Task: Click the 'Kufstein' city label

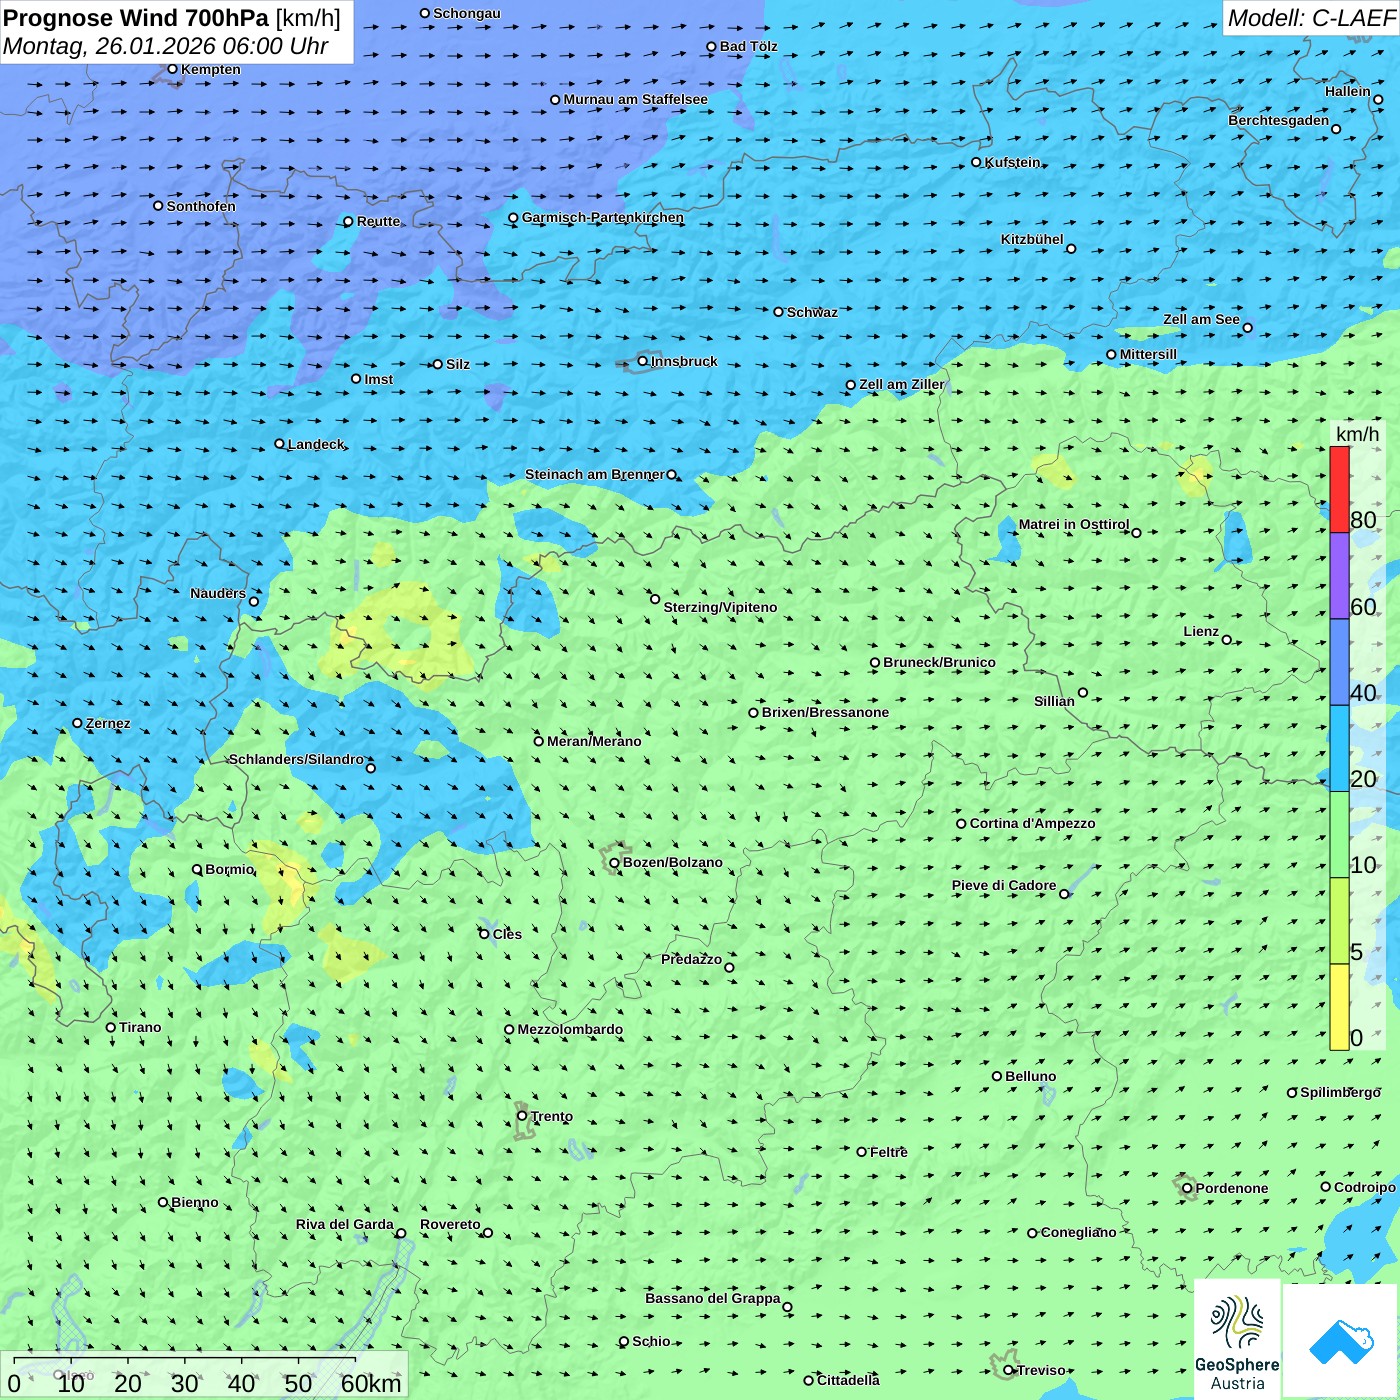Action: pyautogui.click(x=1012, y=162)
